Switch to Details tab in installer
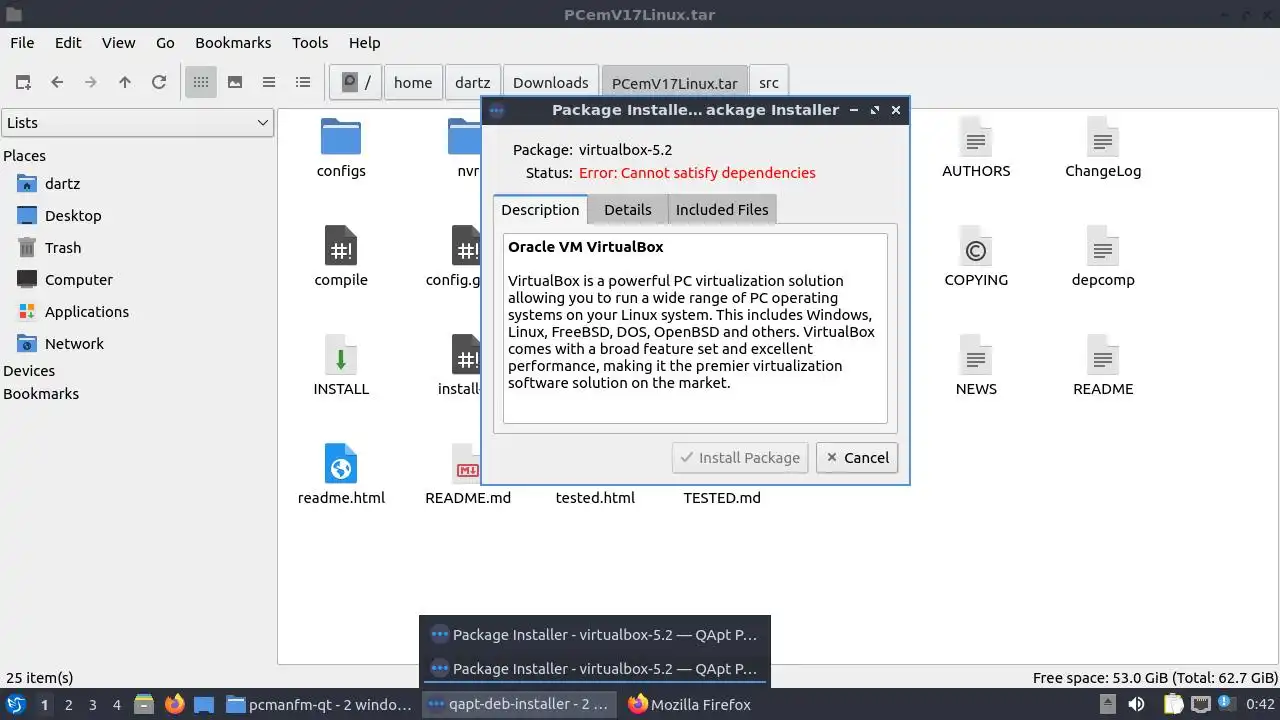This screenshot has height=720, width=1280. [628, 210]
